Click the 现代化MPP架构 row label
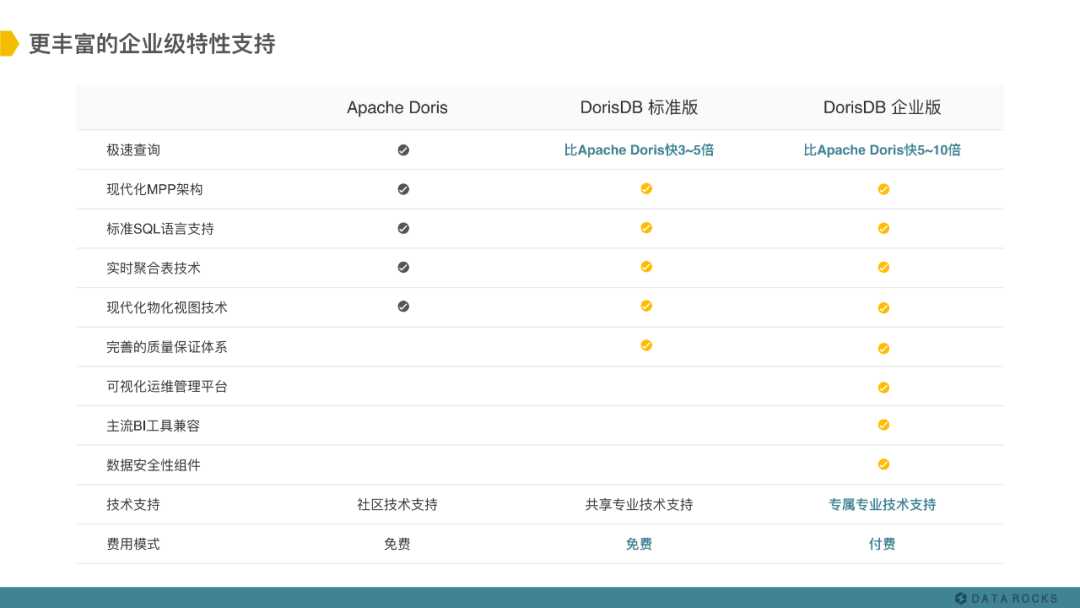This screenshot has width=1080, height=608. point(154,189)
